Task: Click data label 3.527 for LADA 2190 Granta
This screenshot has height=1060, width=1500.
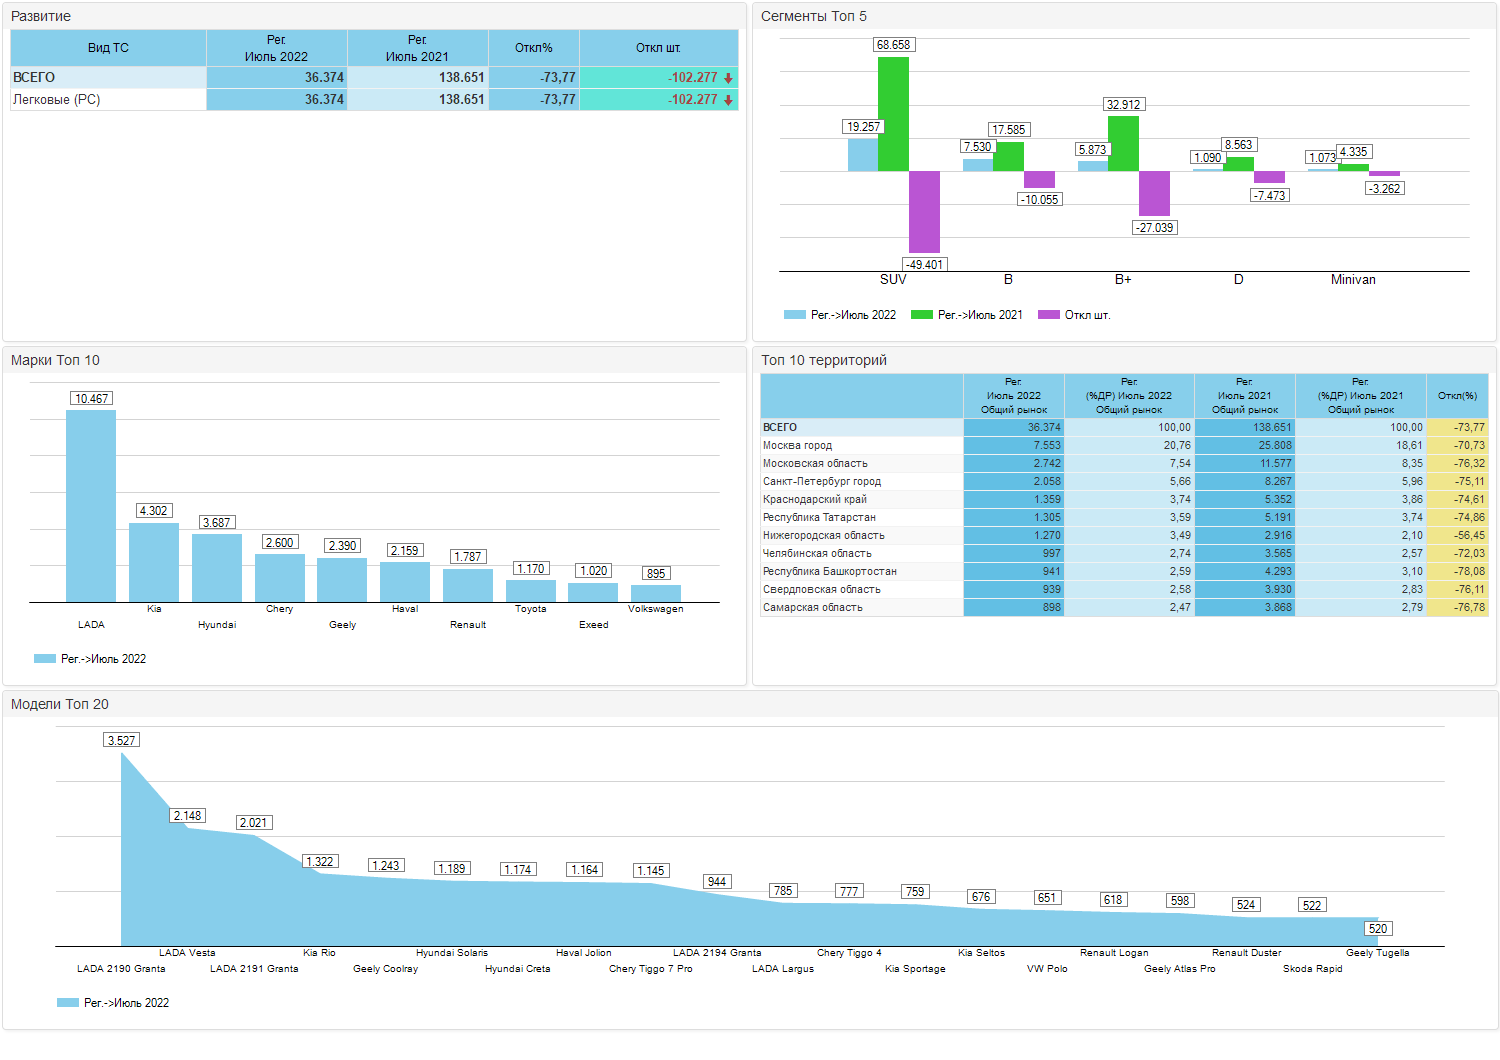Action: 121,740
